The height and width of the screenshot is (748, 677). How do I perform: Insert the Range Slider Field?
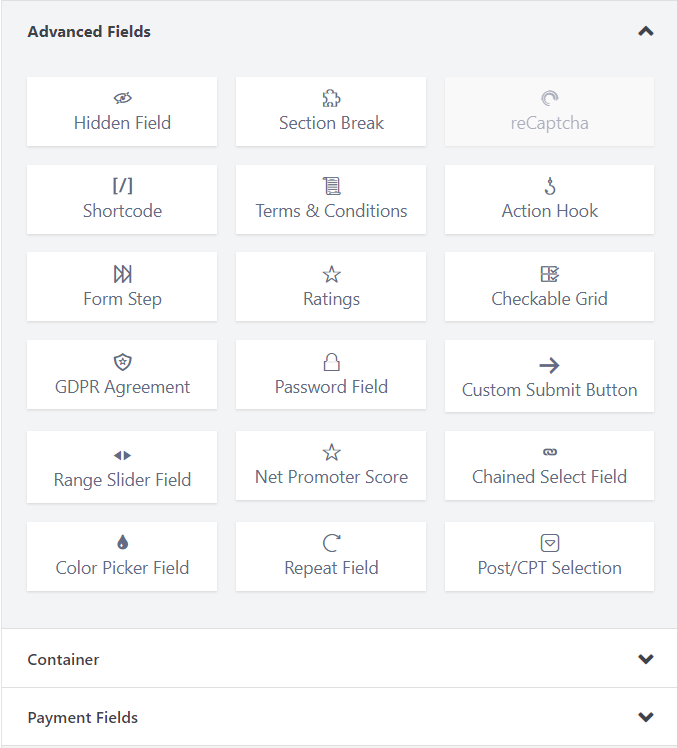coord(122,468)
